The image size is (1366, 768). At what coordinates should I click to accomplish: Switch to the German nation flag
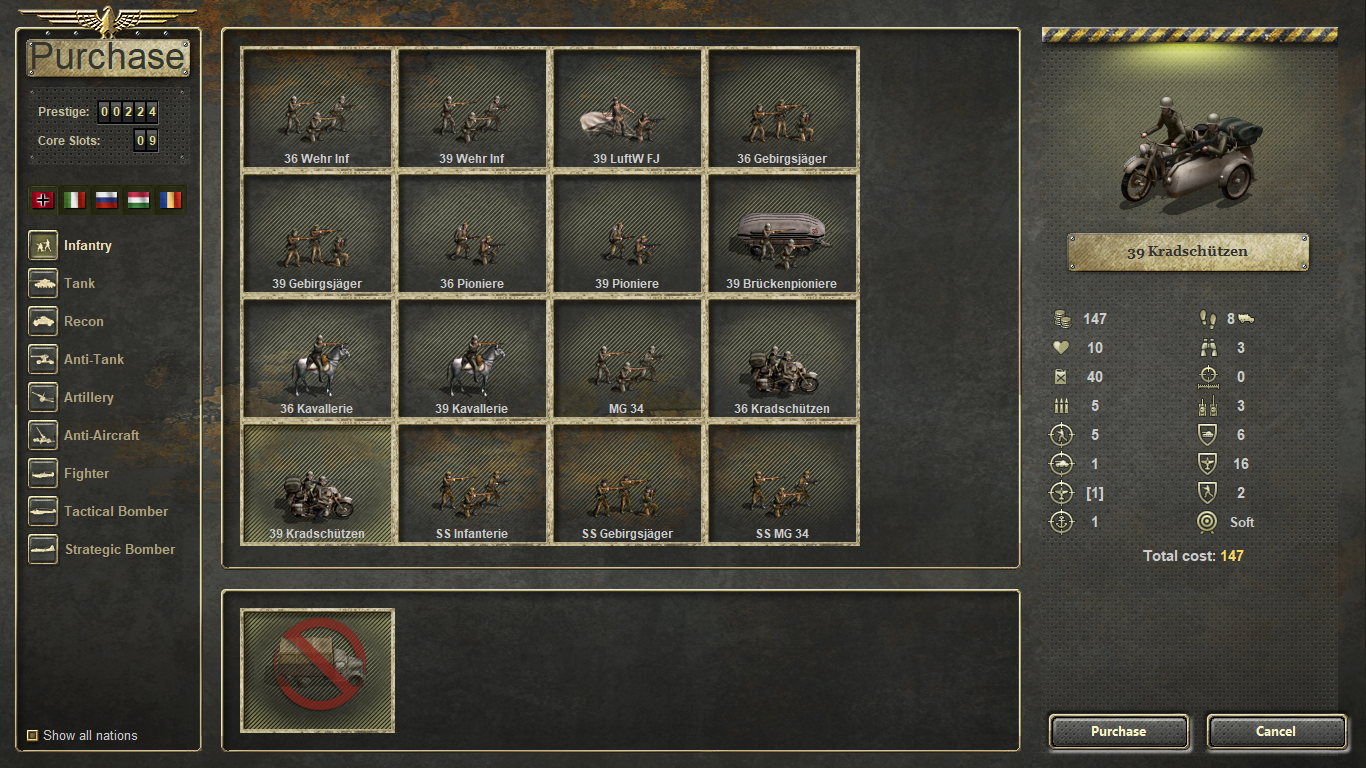(x=43, y=200)
